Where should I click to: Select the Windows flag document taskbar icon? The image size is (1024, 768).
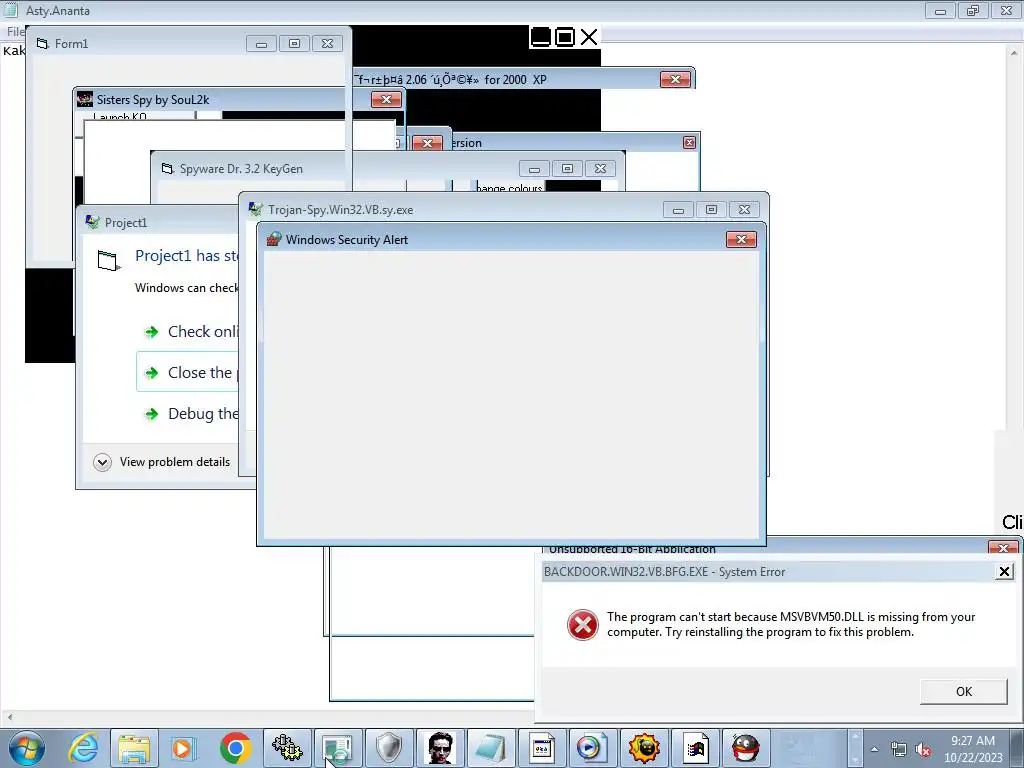[695, 748]
